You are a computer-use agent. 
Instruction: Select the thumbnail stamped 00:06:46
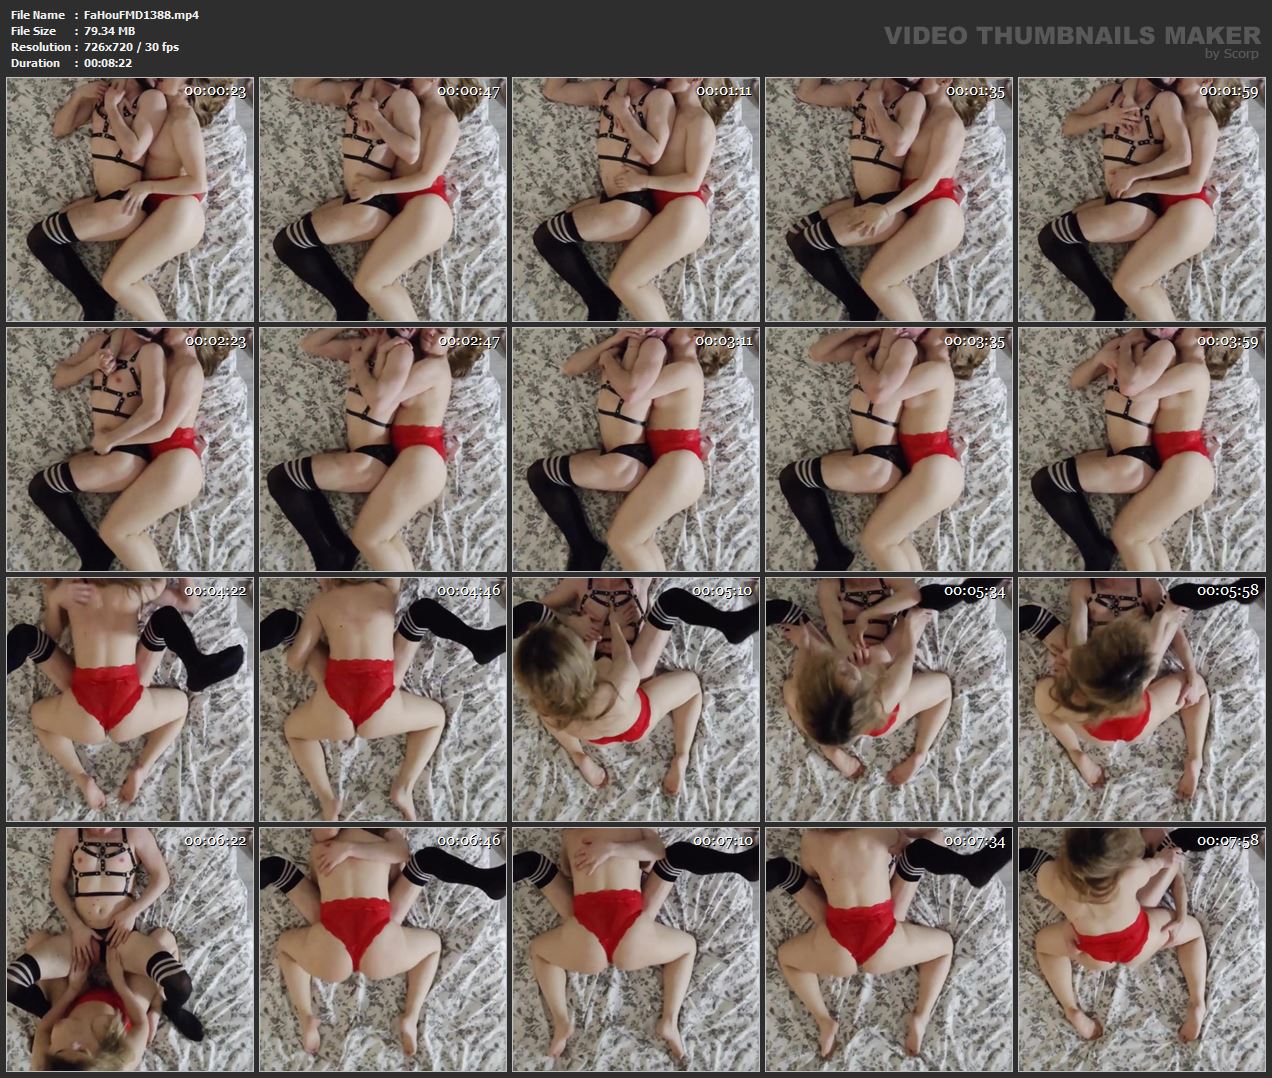(x=383, y=949)
